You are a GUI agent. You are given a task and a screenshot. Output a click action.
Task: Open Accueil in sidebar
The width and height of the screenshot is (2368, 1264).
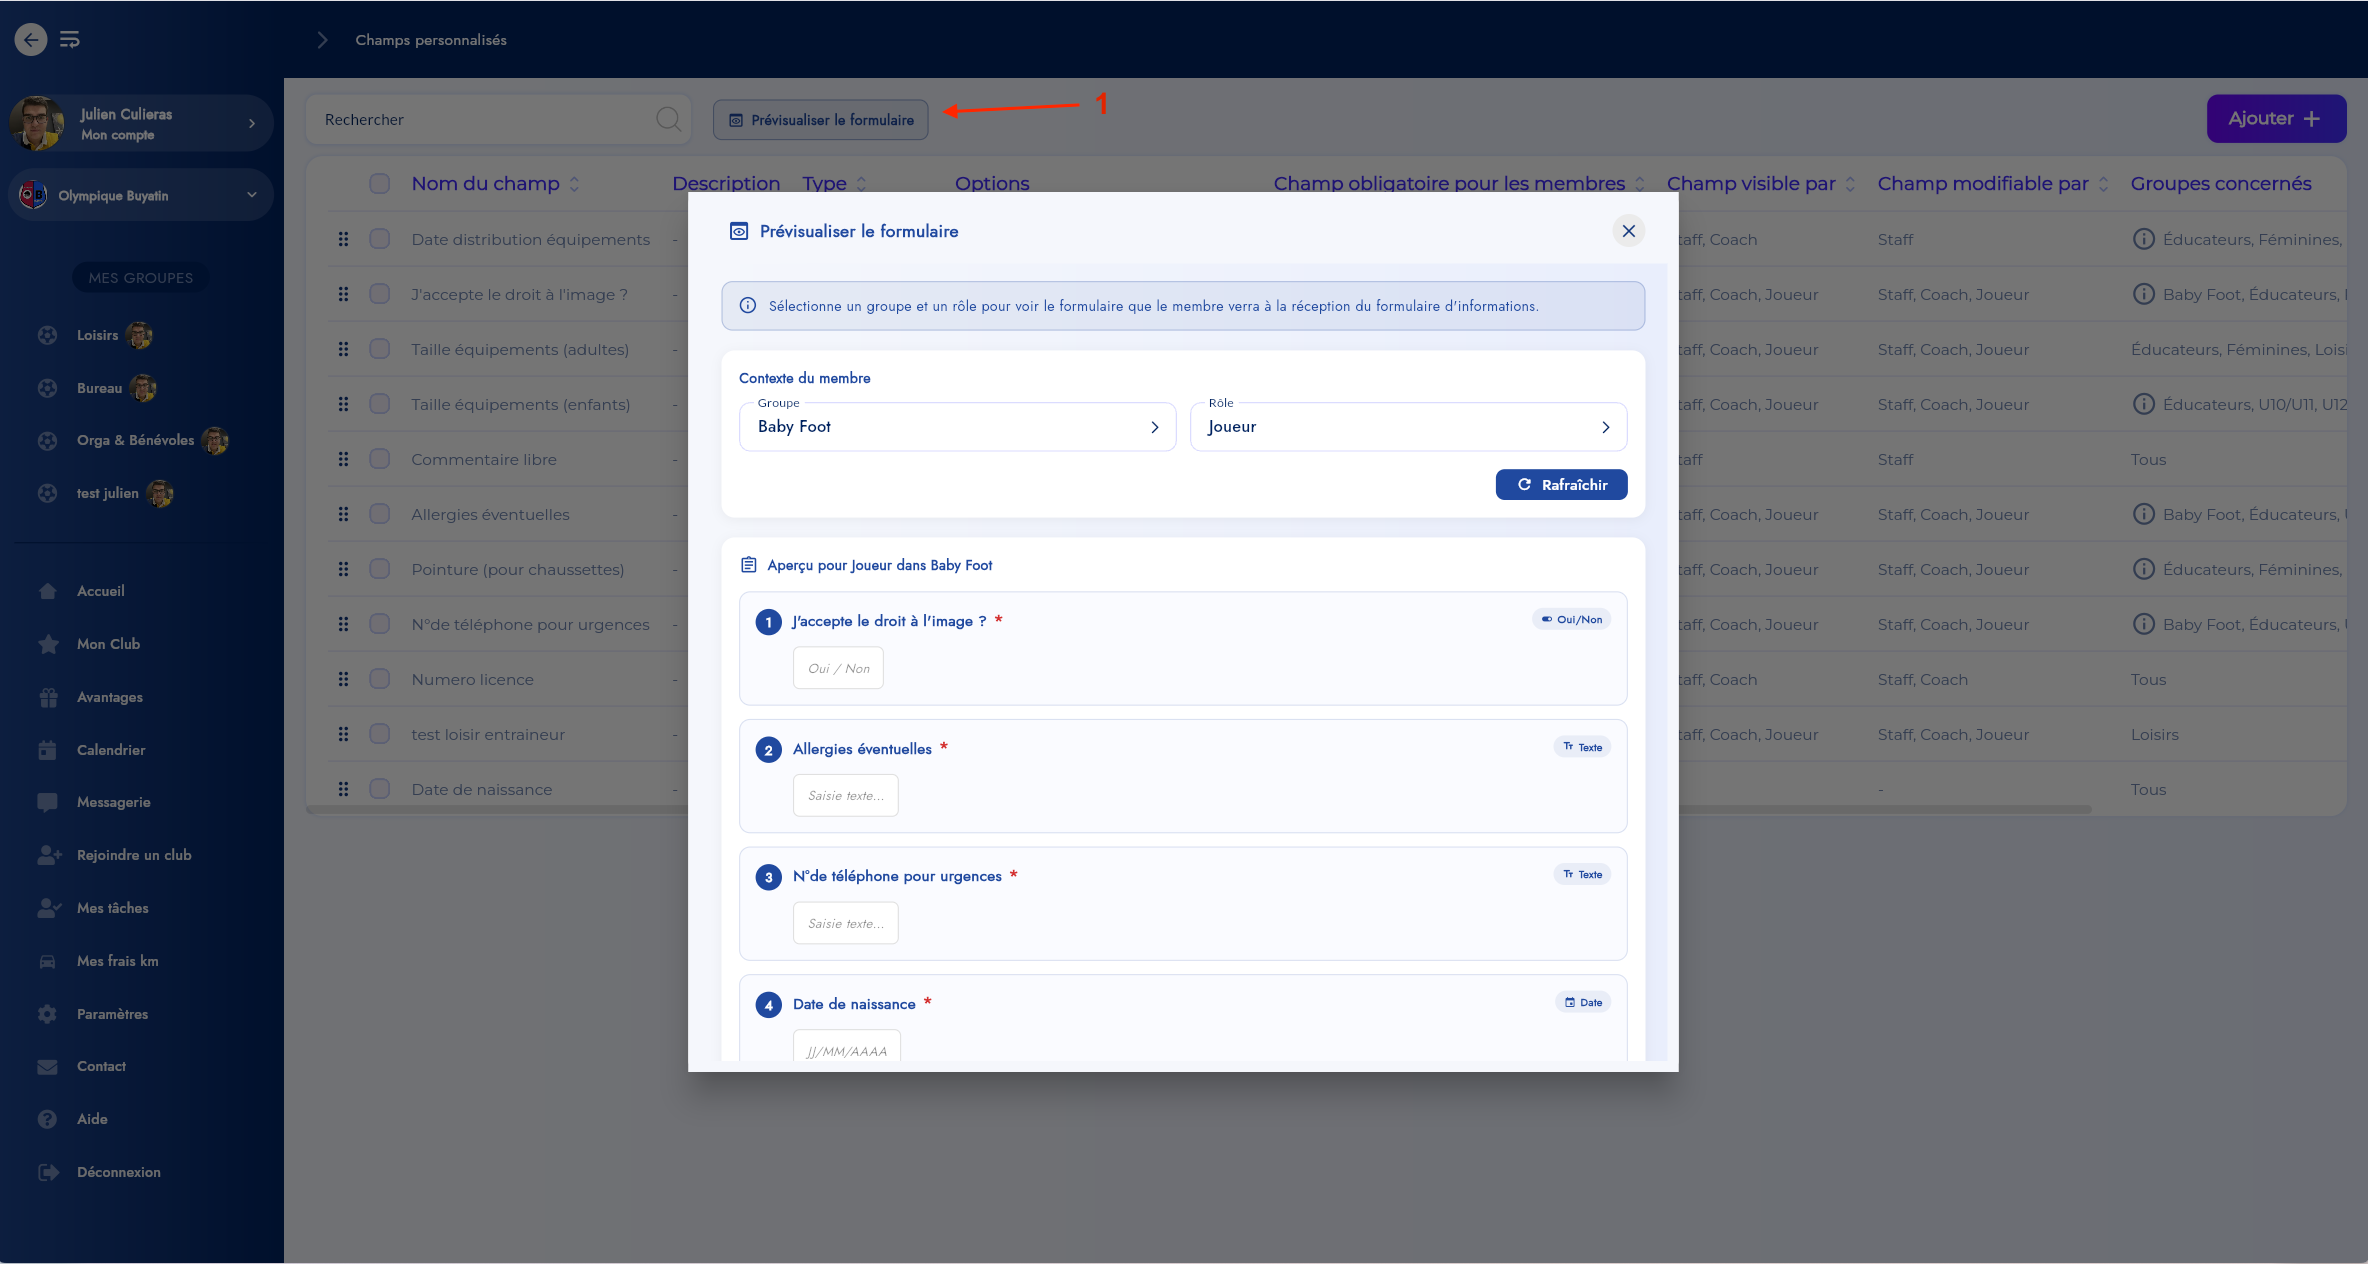tap(101, 591)
